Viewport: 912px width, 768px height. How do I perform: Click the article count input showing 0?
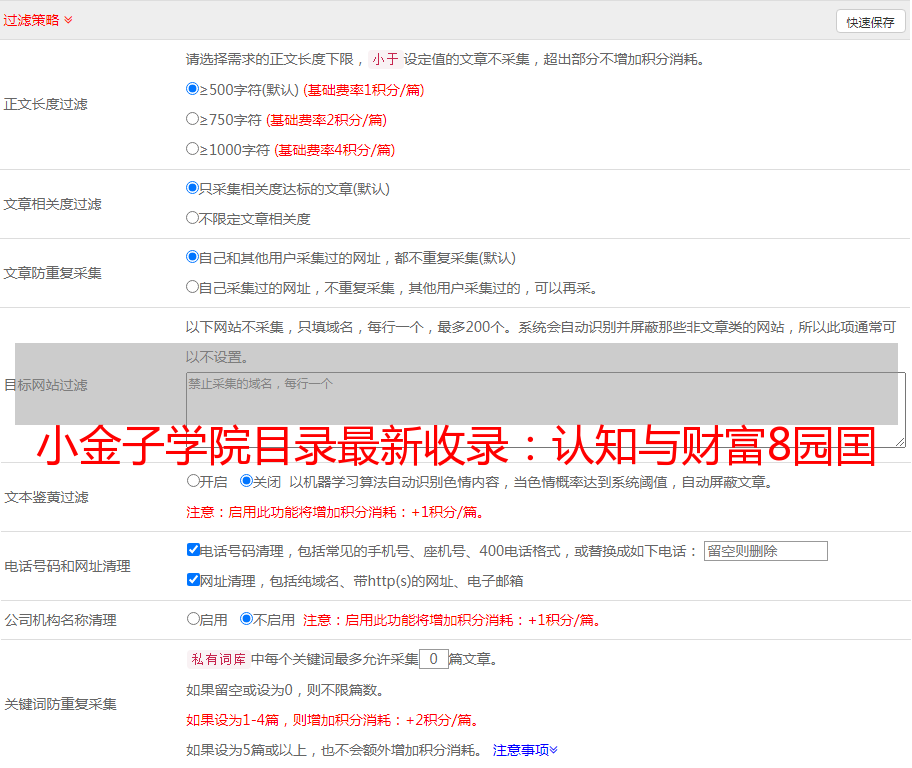click(x=433, y=659)
